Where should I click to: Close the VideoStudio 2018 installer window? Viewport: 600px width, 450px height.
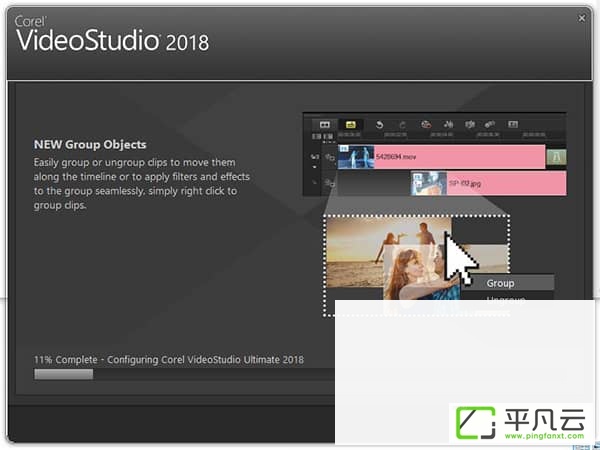(581, 18)
